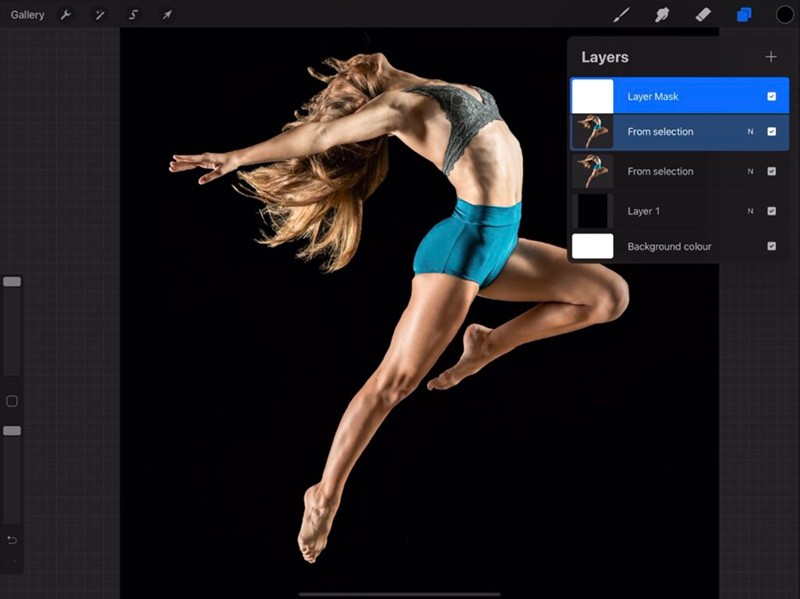Select the Adjustments magic wand icon
Screen dimensions: 800x599
pyautogui.click(x=99, y=14)
